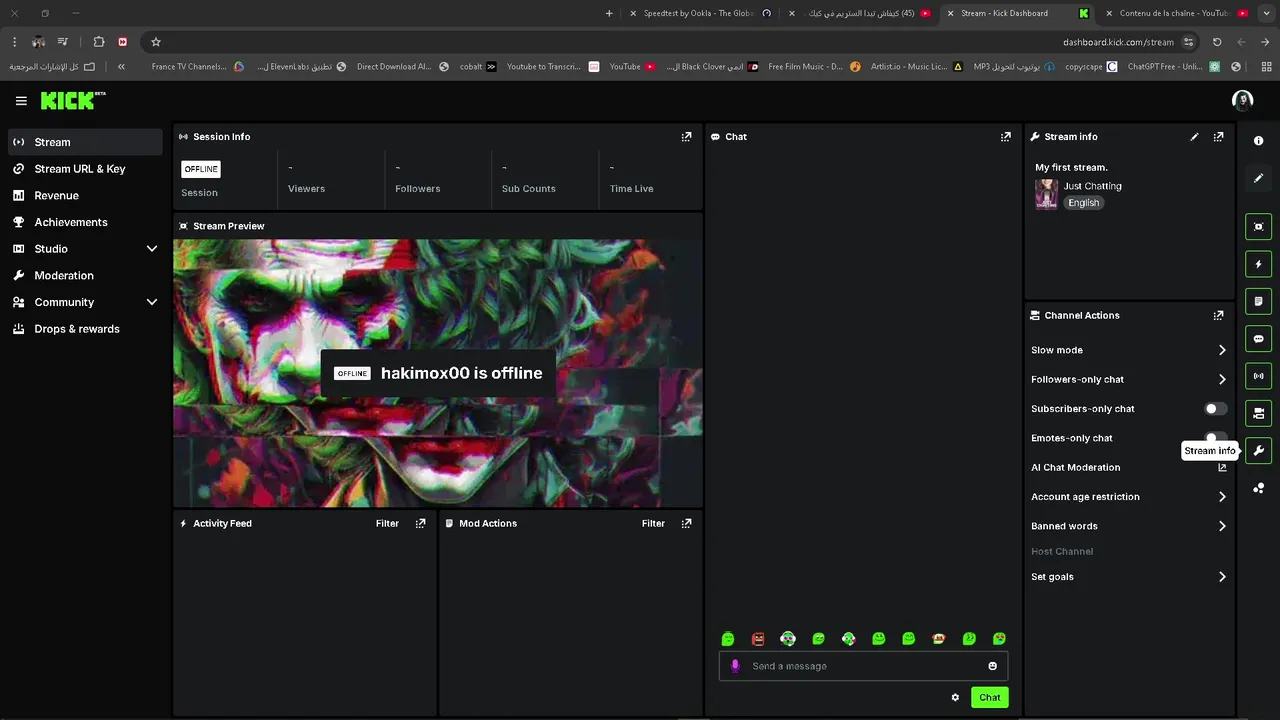The image size is (1280, 720).
Task: Click the Send a message input field
Action: pyautogui.click(x=863, y=666)
